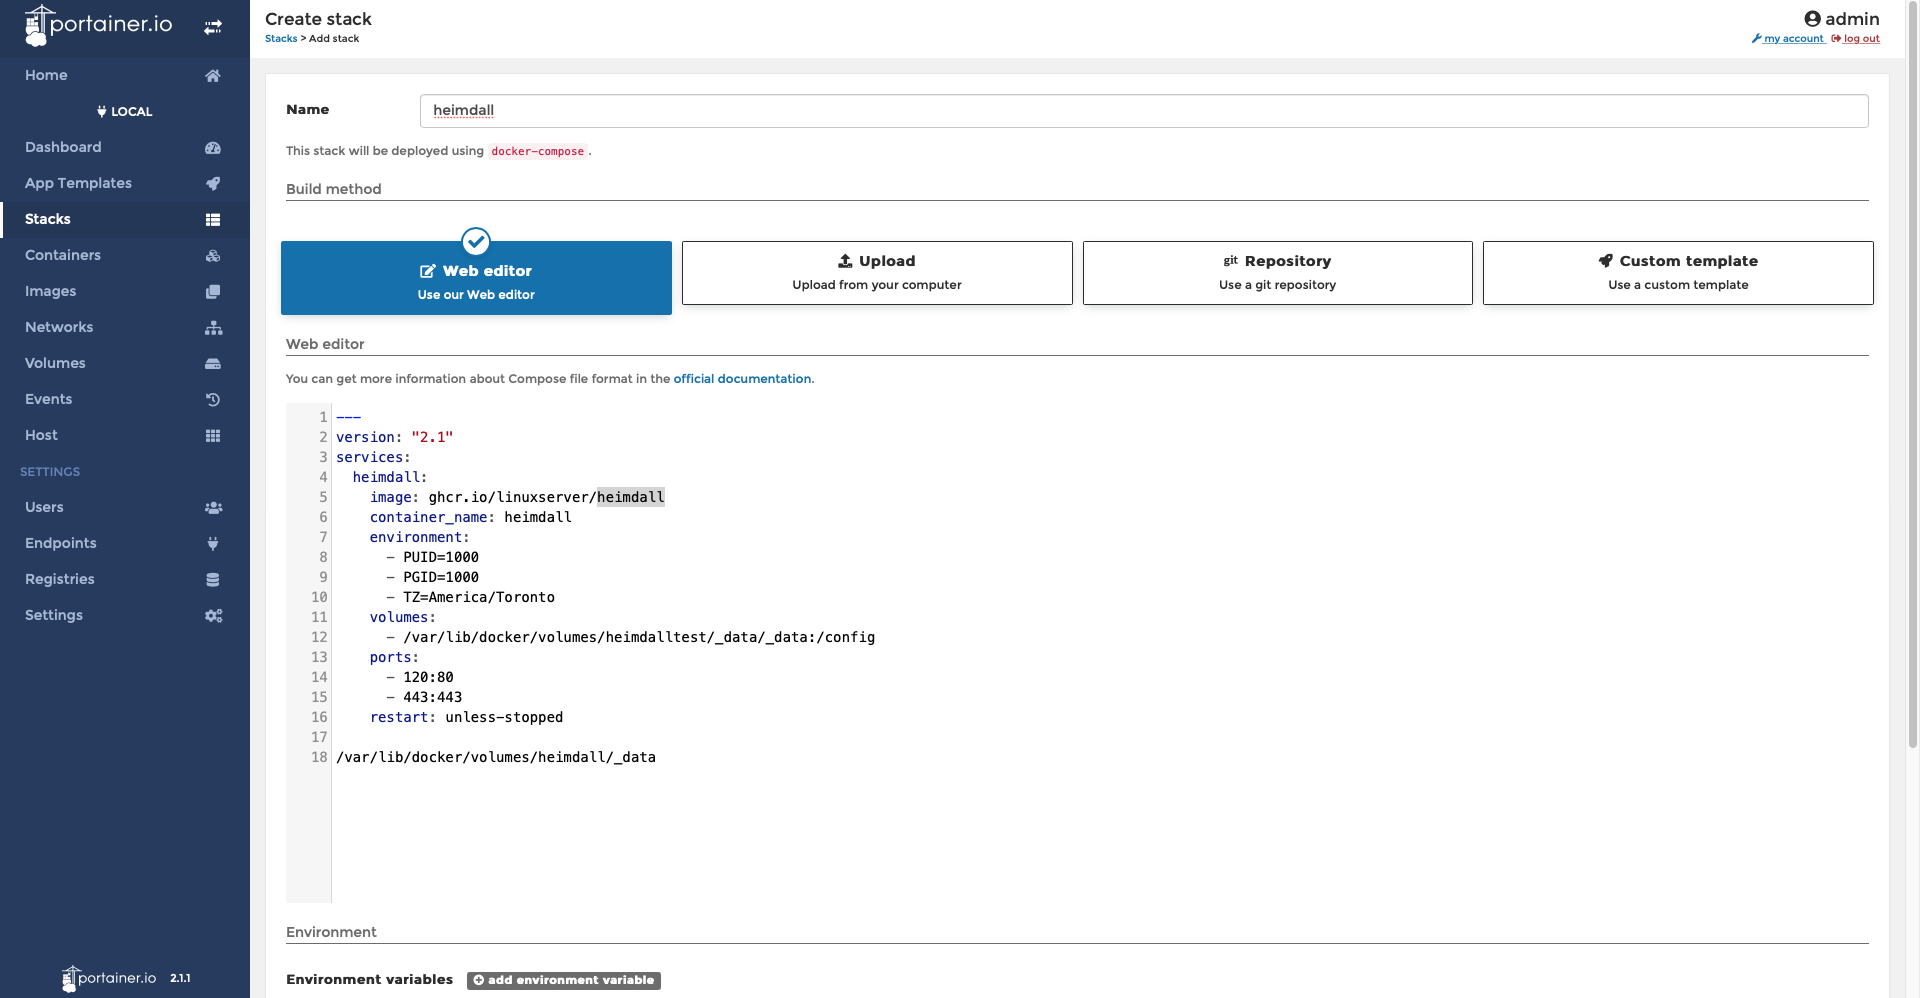The height and width of the screenshot is (998, 1920).
Task: Click the highlighted word heimdall on line 5
Action: click(631, 497)
